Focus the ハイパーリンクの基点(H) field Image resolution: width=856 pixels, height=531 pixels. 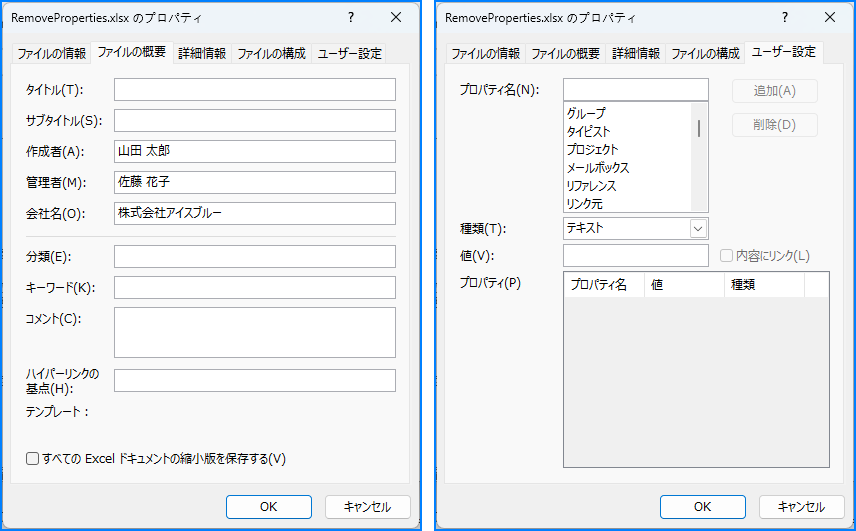(254, 380)
